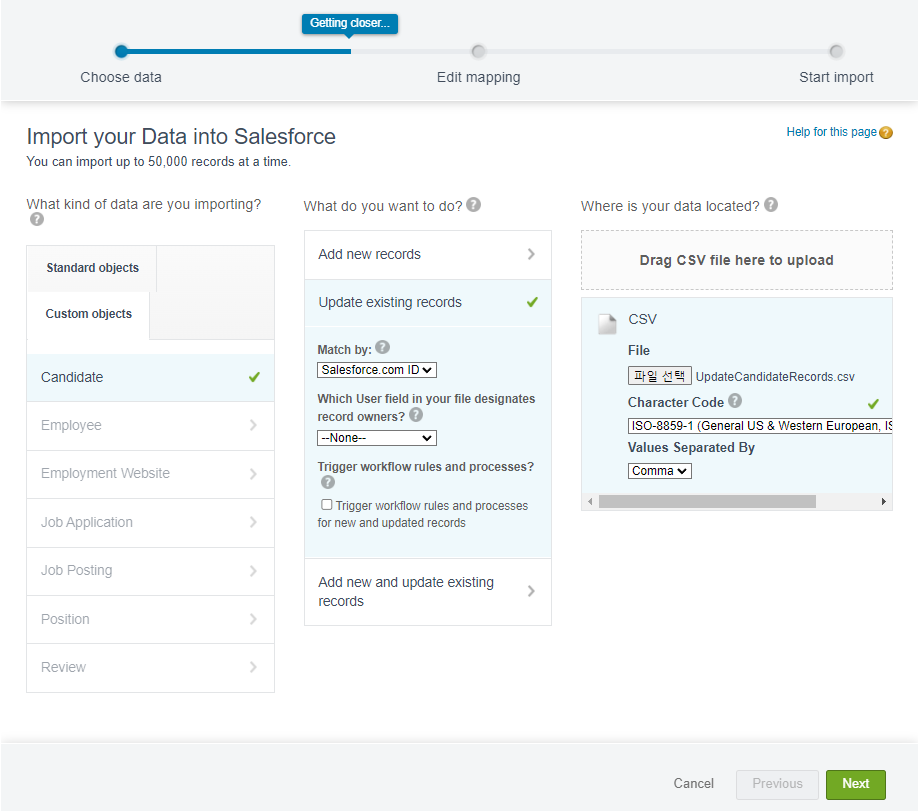
Task: Enable the trigger workflow rules checkbox
Action: click(x=327, y=505)
